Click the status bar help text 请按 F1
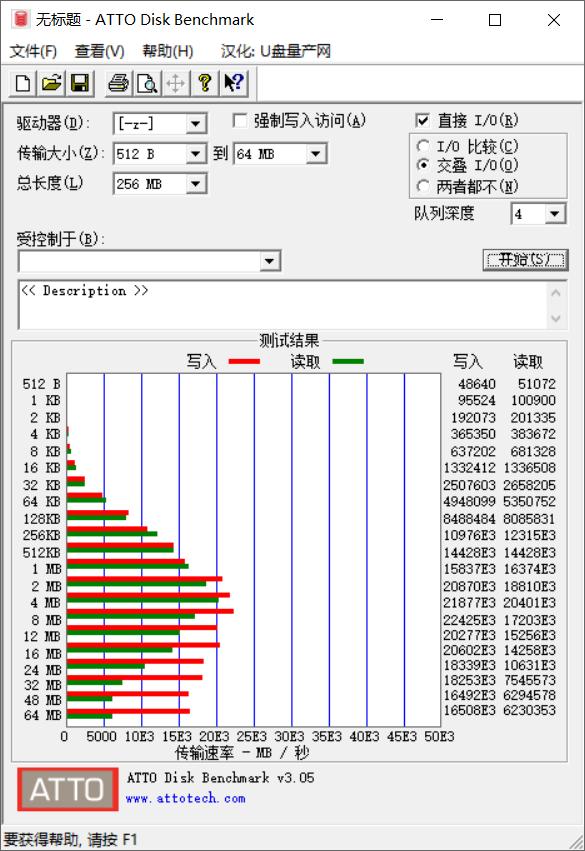 coord(112,840)
